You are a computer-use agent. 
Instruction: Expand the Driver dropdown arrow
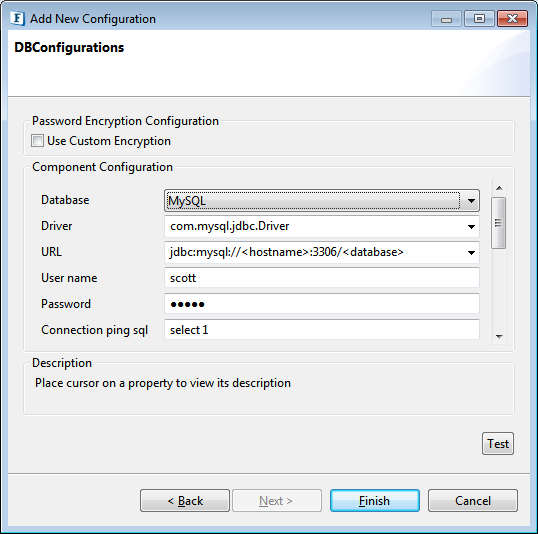pyautogui.click(x=471, y=227)
